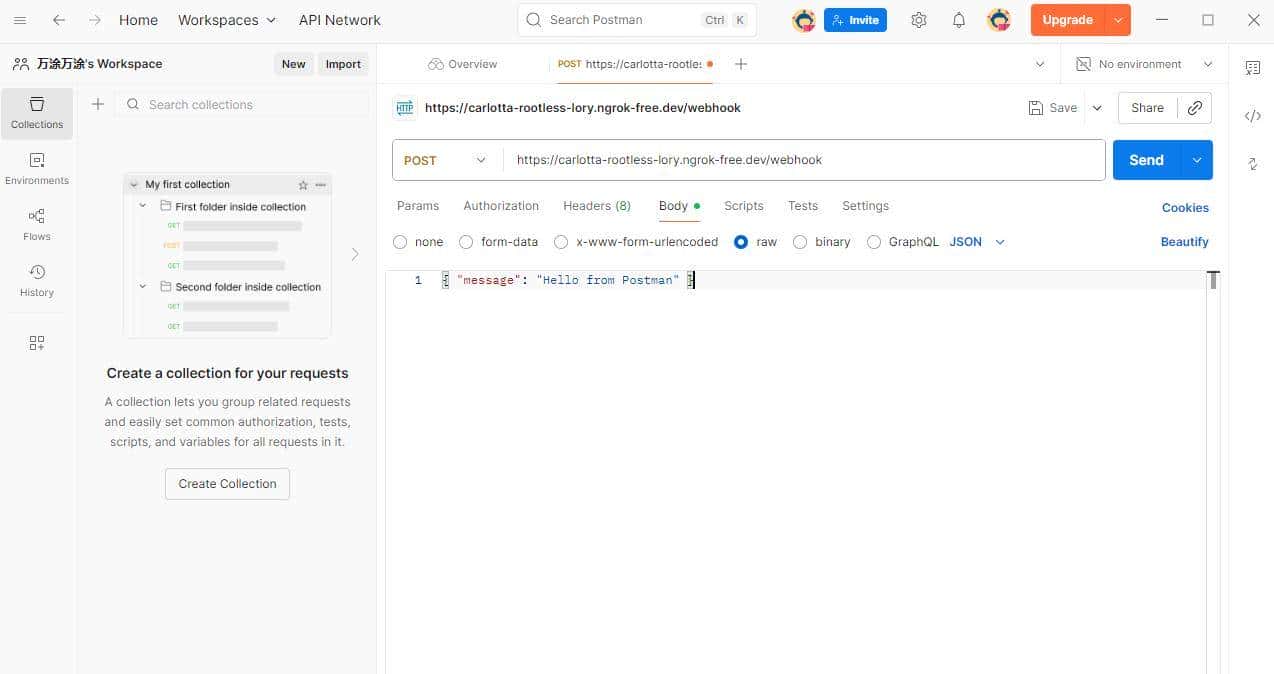
Task: Open the Flows sidebar panel
Action: tap(36, 225)
